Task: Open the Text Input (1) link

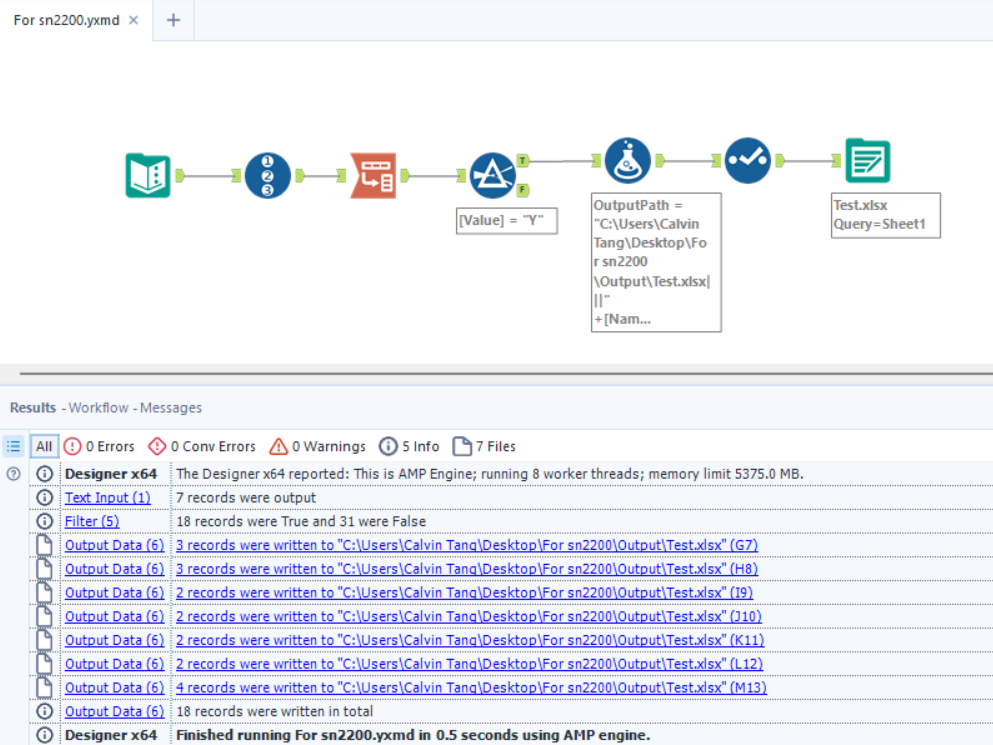Action: (x=108, y=498)
